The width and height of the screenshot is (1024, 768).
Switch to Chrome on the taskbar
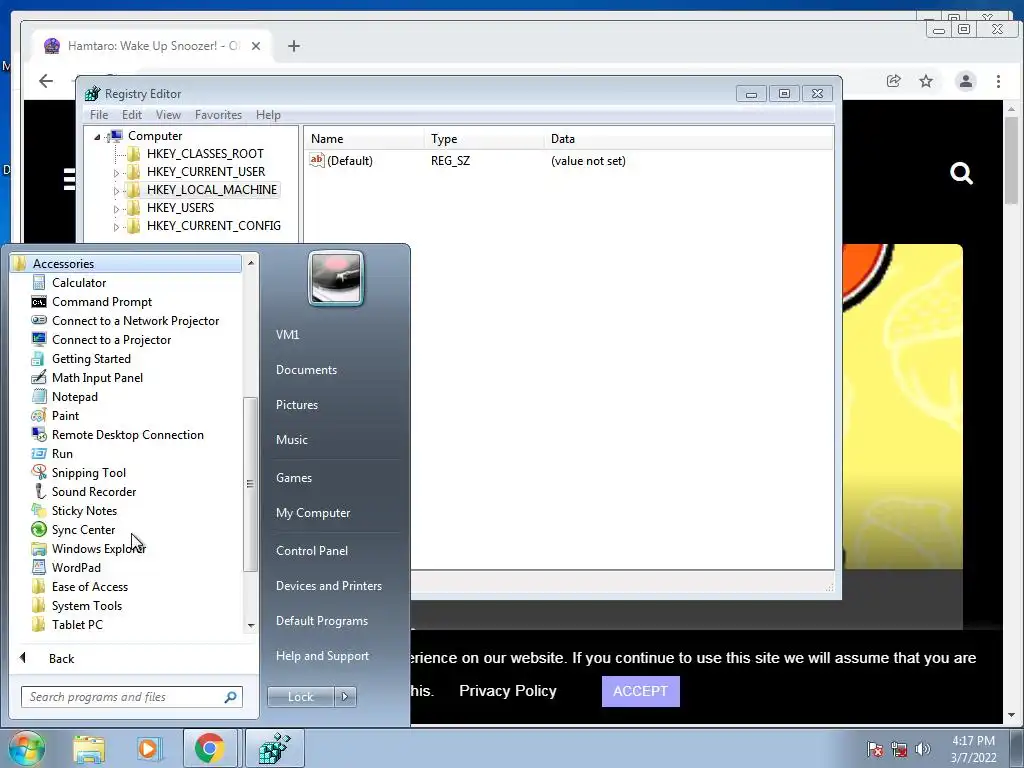click(209, 748)
